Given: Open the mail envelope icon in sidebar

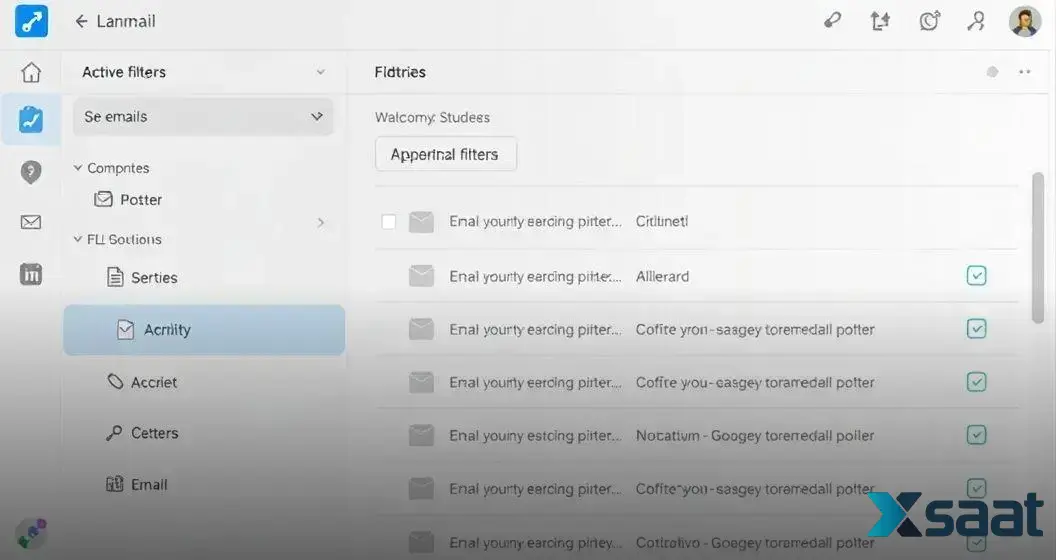Looking at the screenshot, I should point(31,222).
